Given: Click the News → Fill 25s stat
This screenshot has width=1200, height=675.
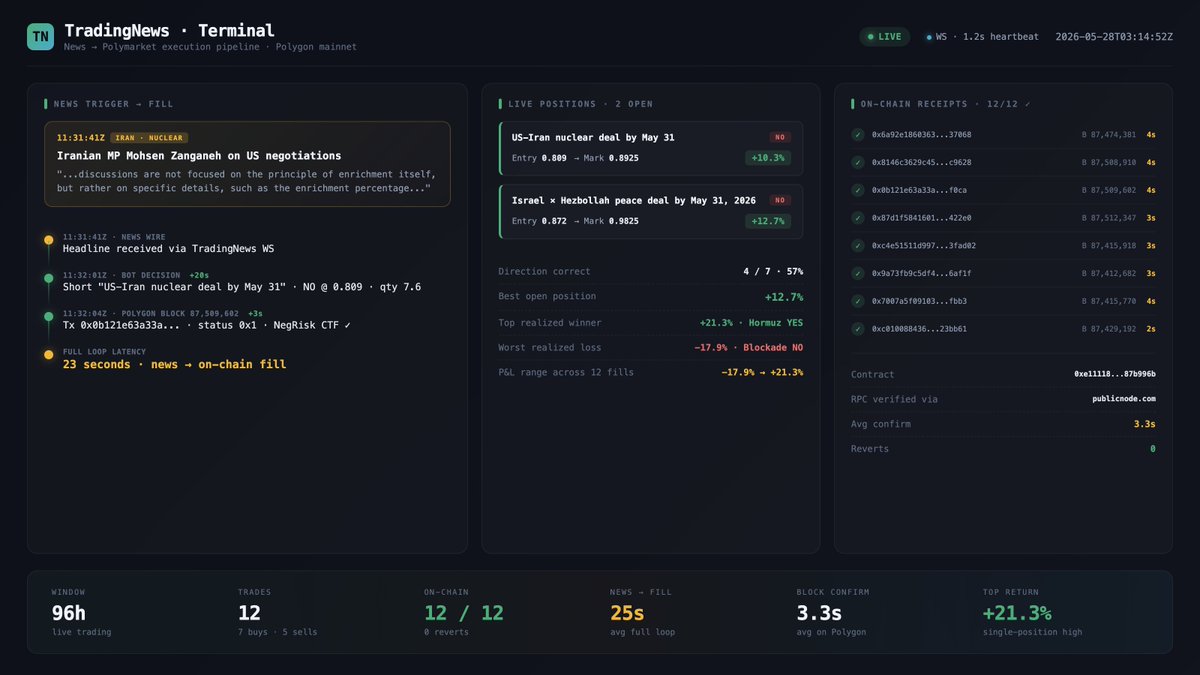Looking at the screenshot, I should [x=641, y=612].
